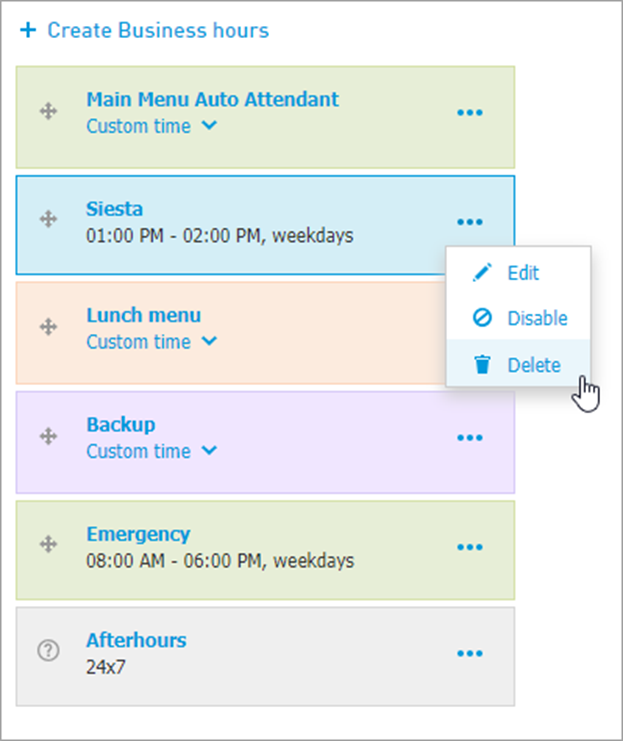Click the move handle on Emergency row

pyautogui.click(x=48, y=544)
